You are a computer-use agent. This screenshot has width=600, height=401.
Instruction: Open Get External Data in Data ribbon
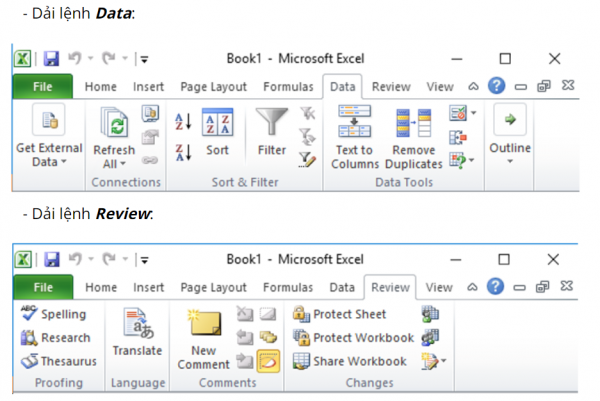(49, 136)
